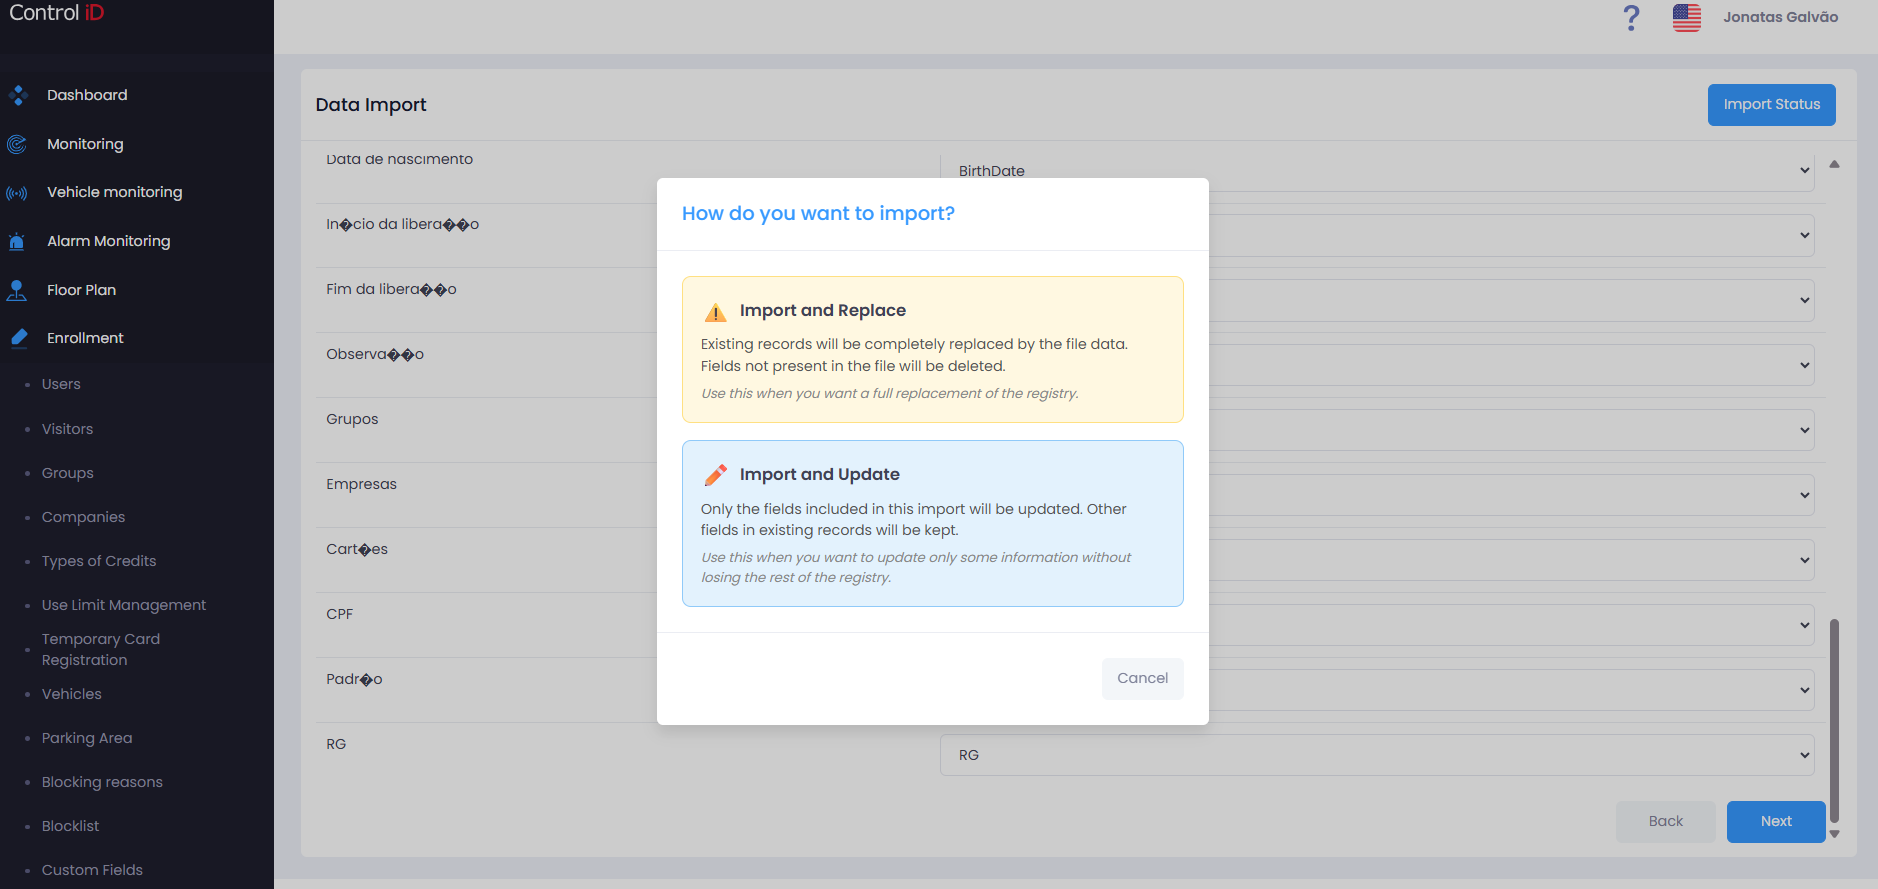Viewport: 1878px width, 889px height.
Task: Open dropdown for Início da liberação row
Action: click(1511, 235)
